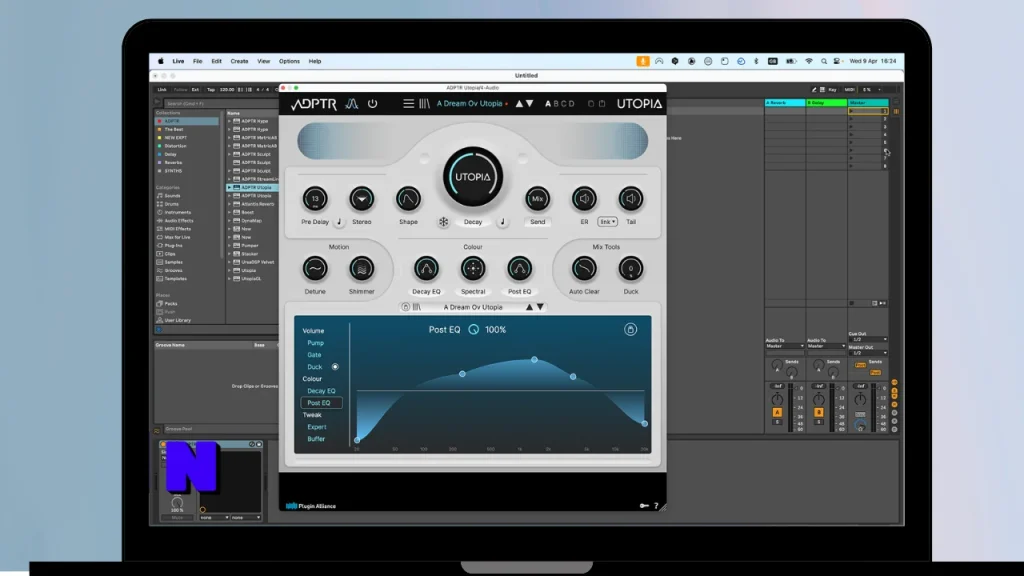Go to next preset with header down arrow
Viewport: 1024px width, 576px height.
click(x=530, y=103)
